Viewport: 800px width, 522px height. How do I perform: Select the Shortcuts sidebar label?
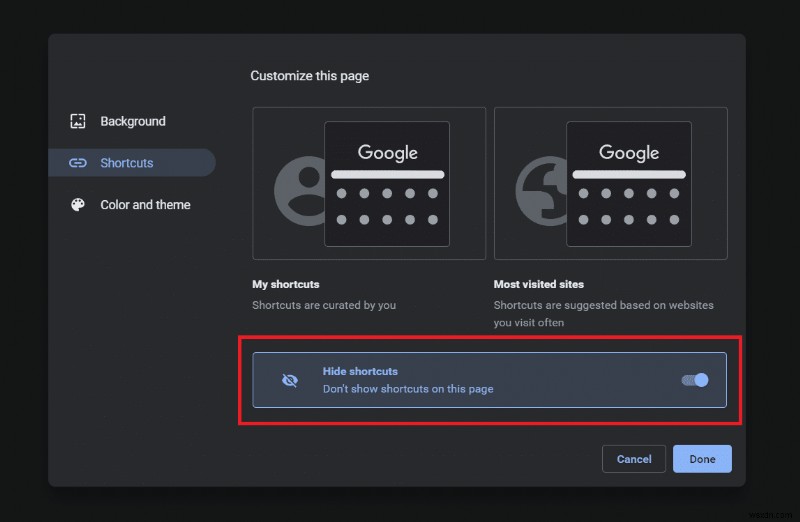127,163
